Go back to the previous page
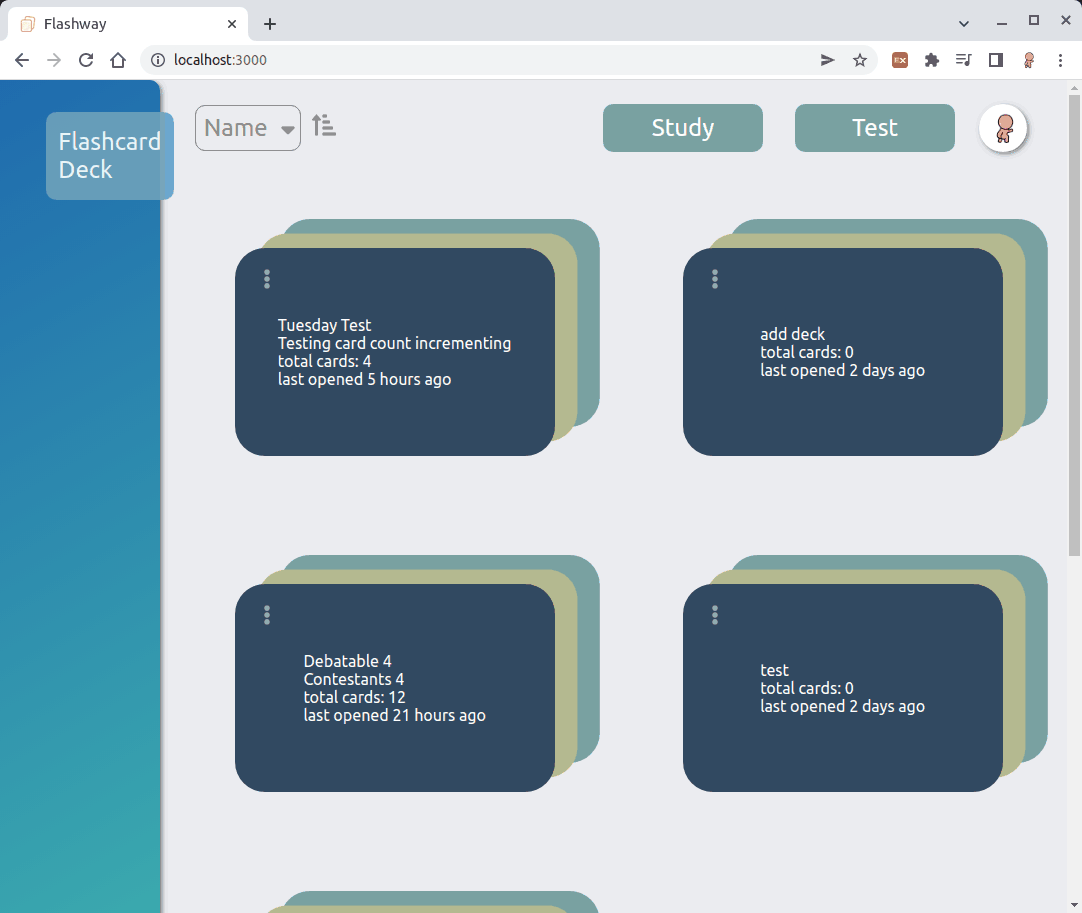Viewport: 1082px width, 913px height. pyautogui.click(x=22, y=60)
